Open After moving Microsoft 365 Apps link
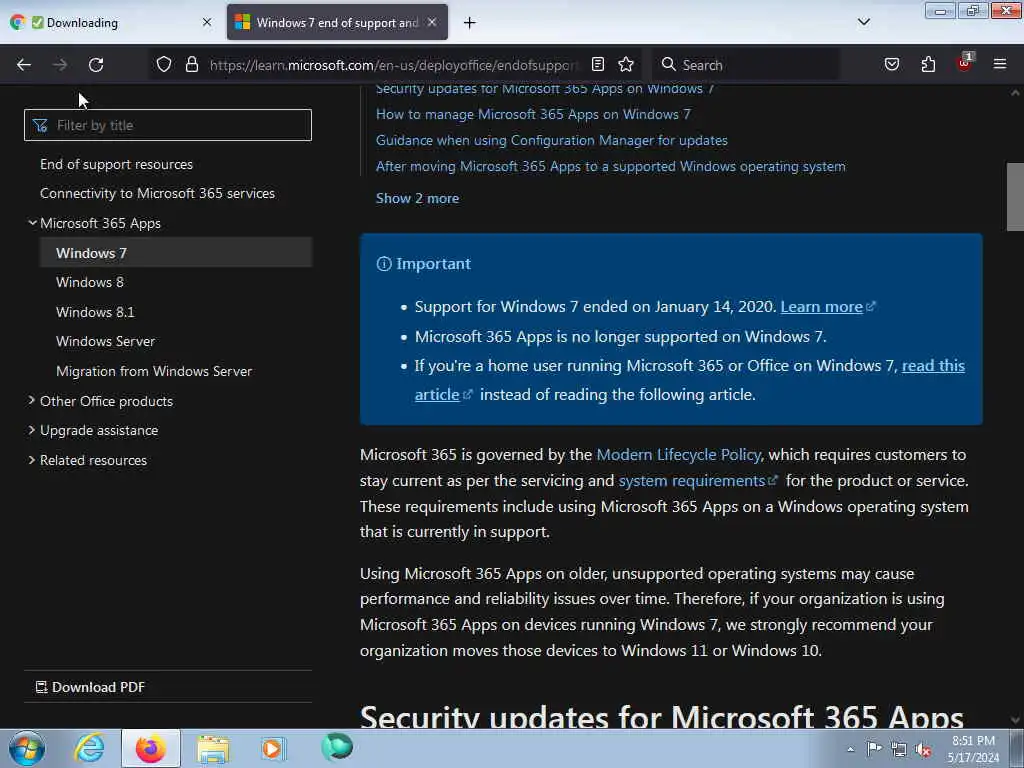 click(611, 167)
